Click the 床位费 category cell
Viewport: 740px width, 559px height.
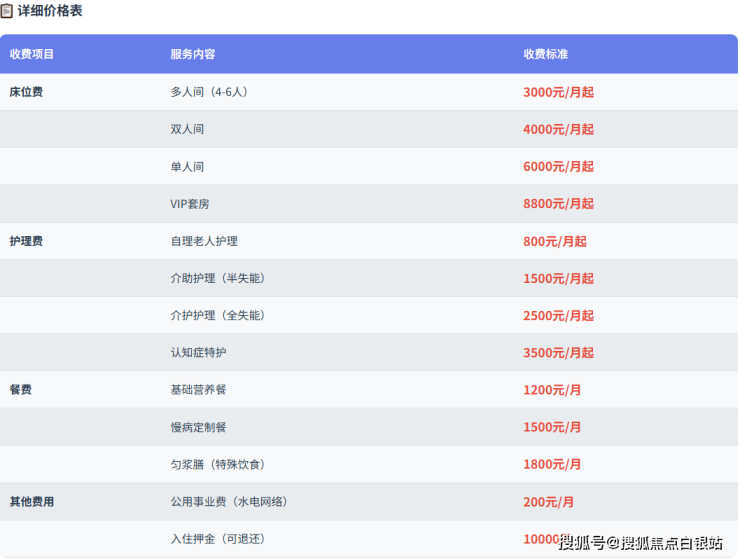(x=26, y=92)
